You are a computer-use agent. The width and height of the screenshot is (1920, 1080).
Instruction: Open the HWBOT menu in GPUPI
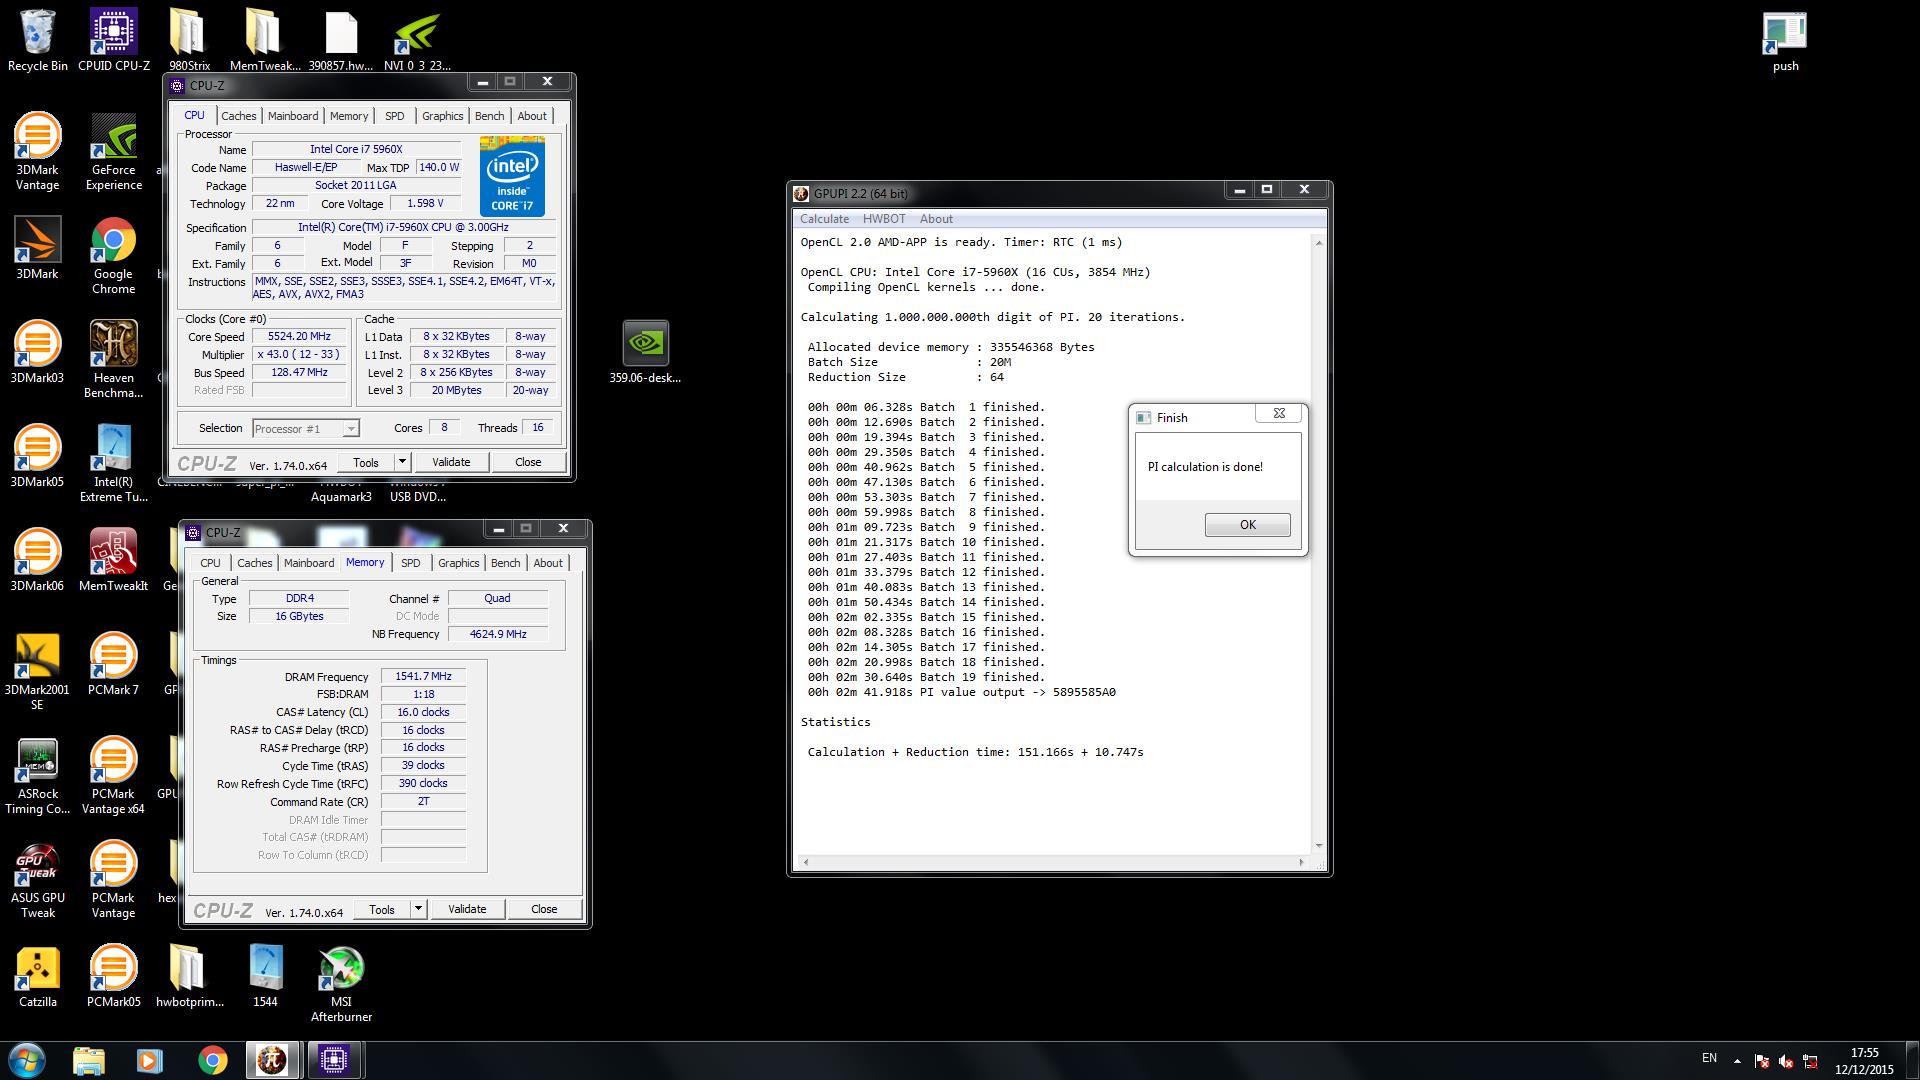coord(884,219)
